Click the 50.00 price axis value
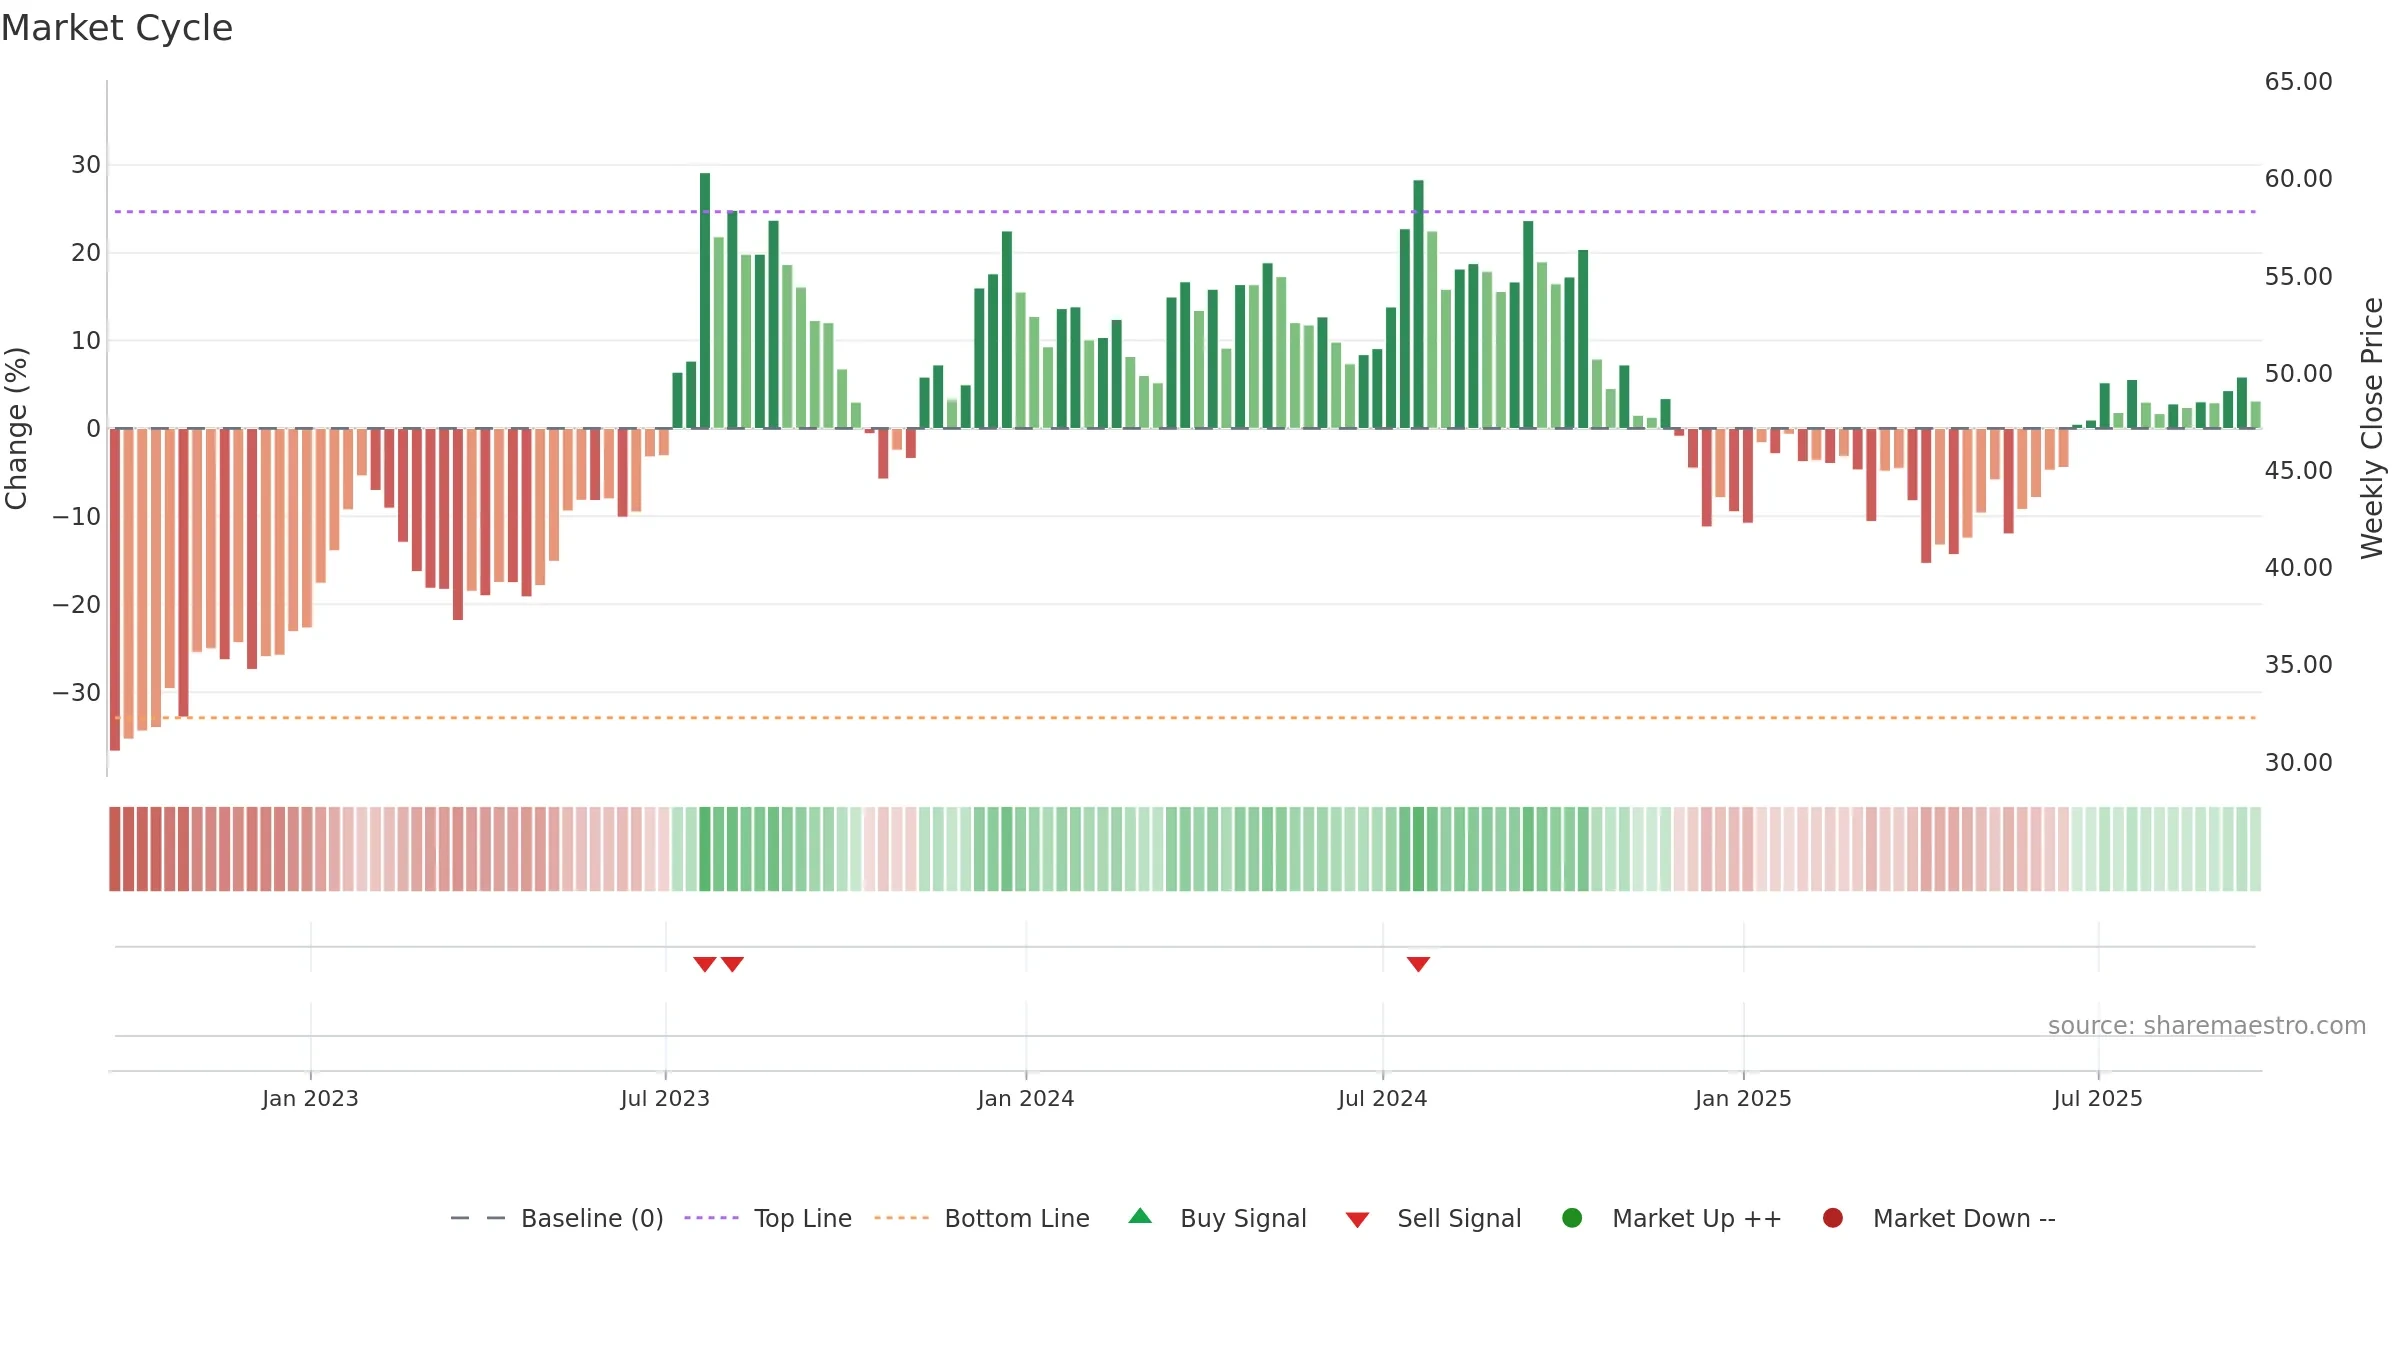 click(x=2299, y=374)
